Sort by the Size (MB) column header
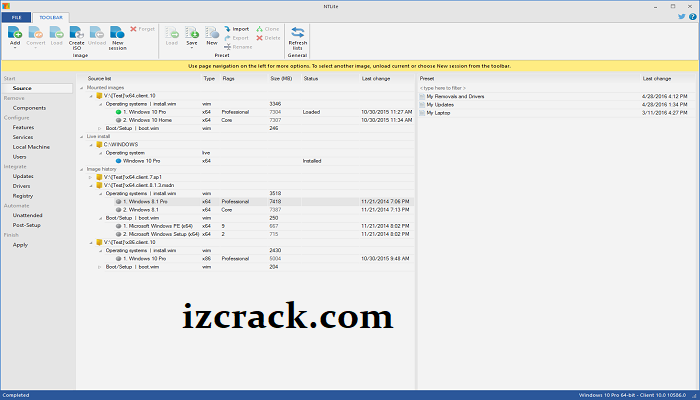Viewport: 700px width, 400px height. coord(281,79)
